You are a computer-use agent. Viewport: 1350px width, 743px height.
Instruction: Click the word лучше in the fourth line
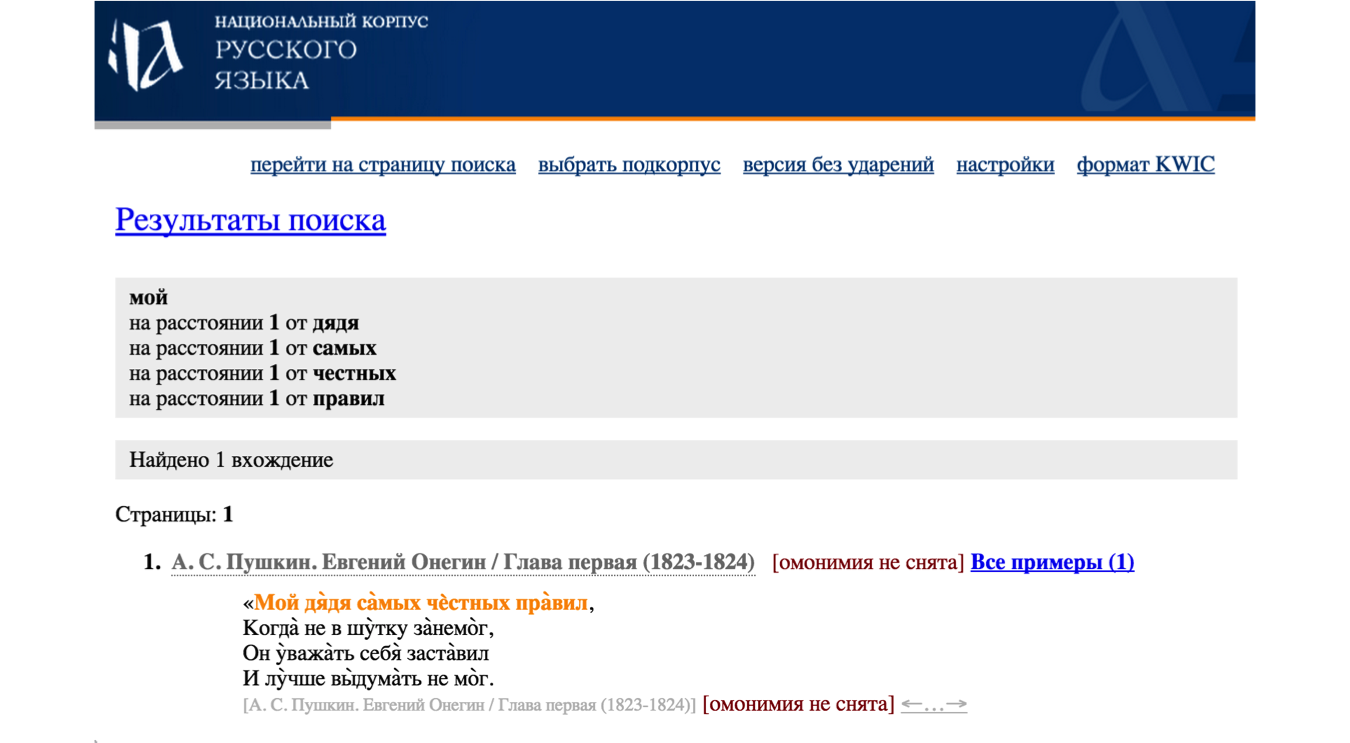point(295,680)
